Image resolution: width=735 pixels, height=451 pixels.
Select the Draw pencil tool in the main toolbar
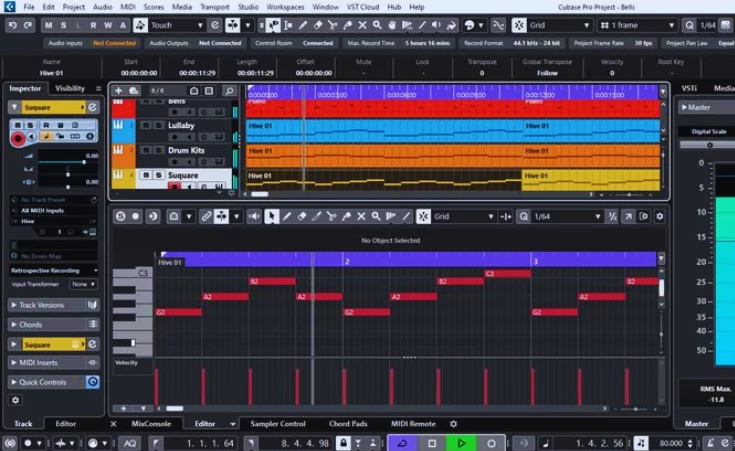pos(303,25)
